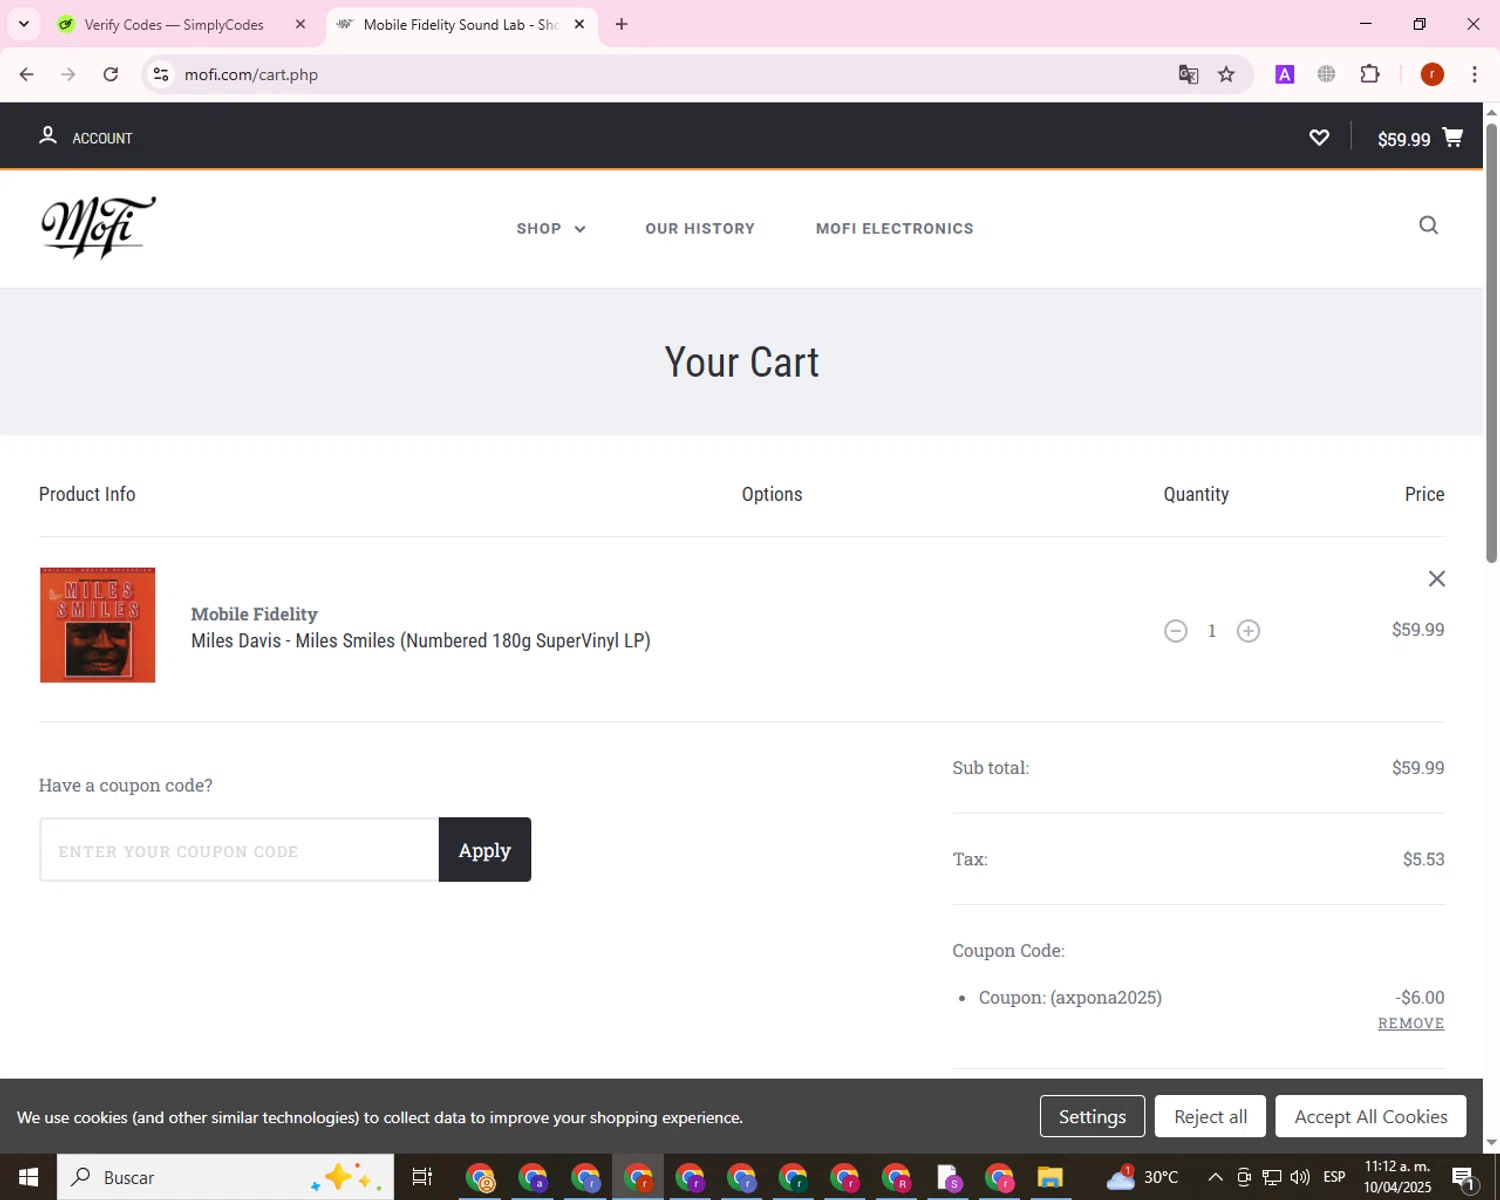Open the notification center icon

coord(1464,1177)
